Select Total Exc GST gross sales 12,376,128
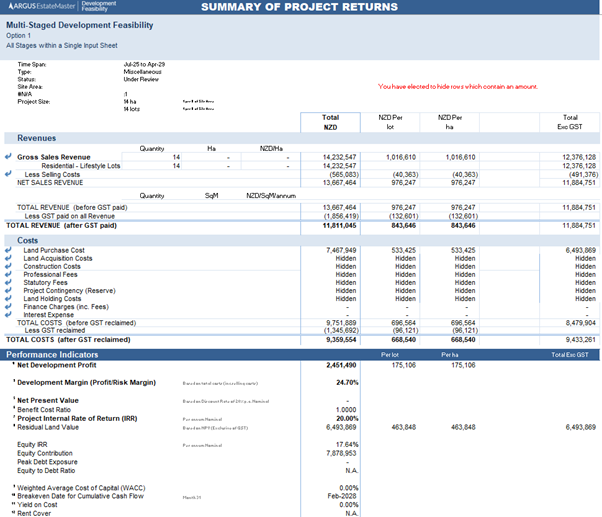 pyautogui.click(x=579, y=157)
